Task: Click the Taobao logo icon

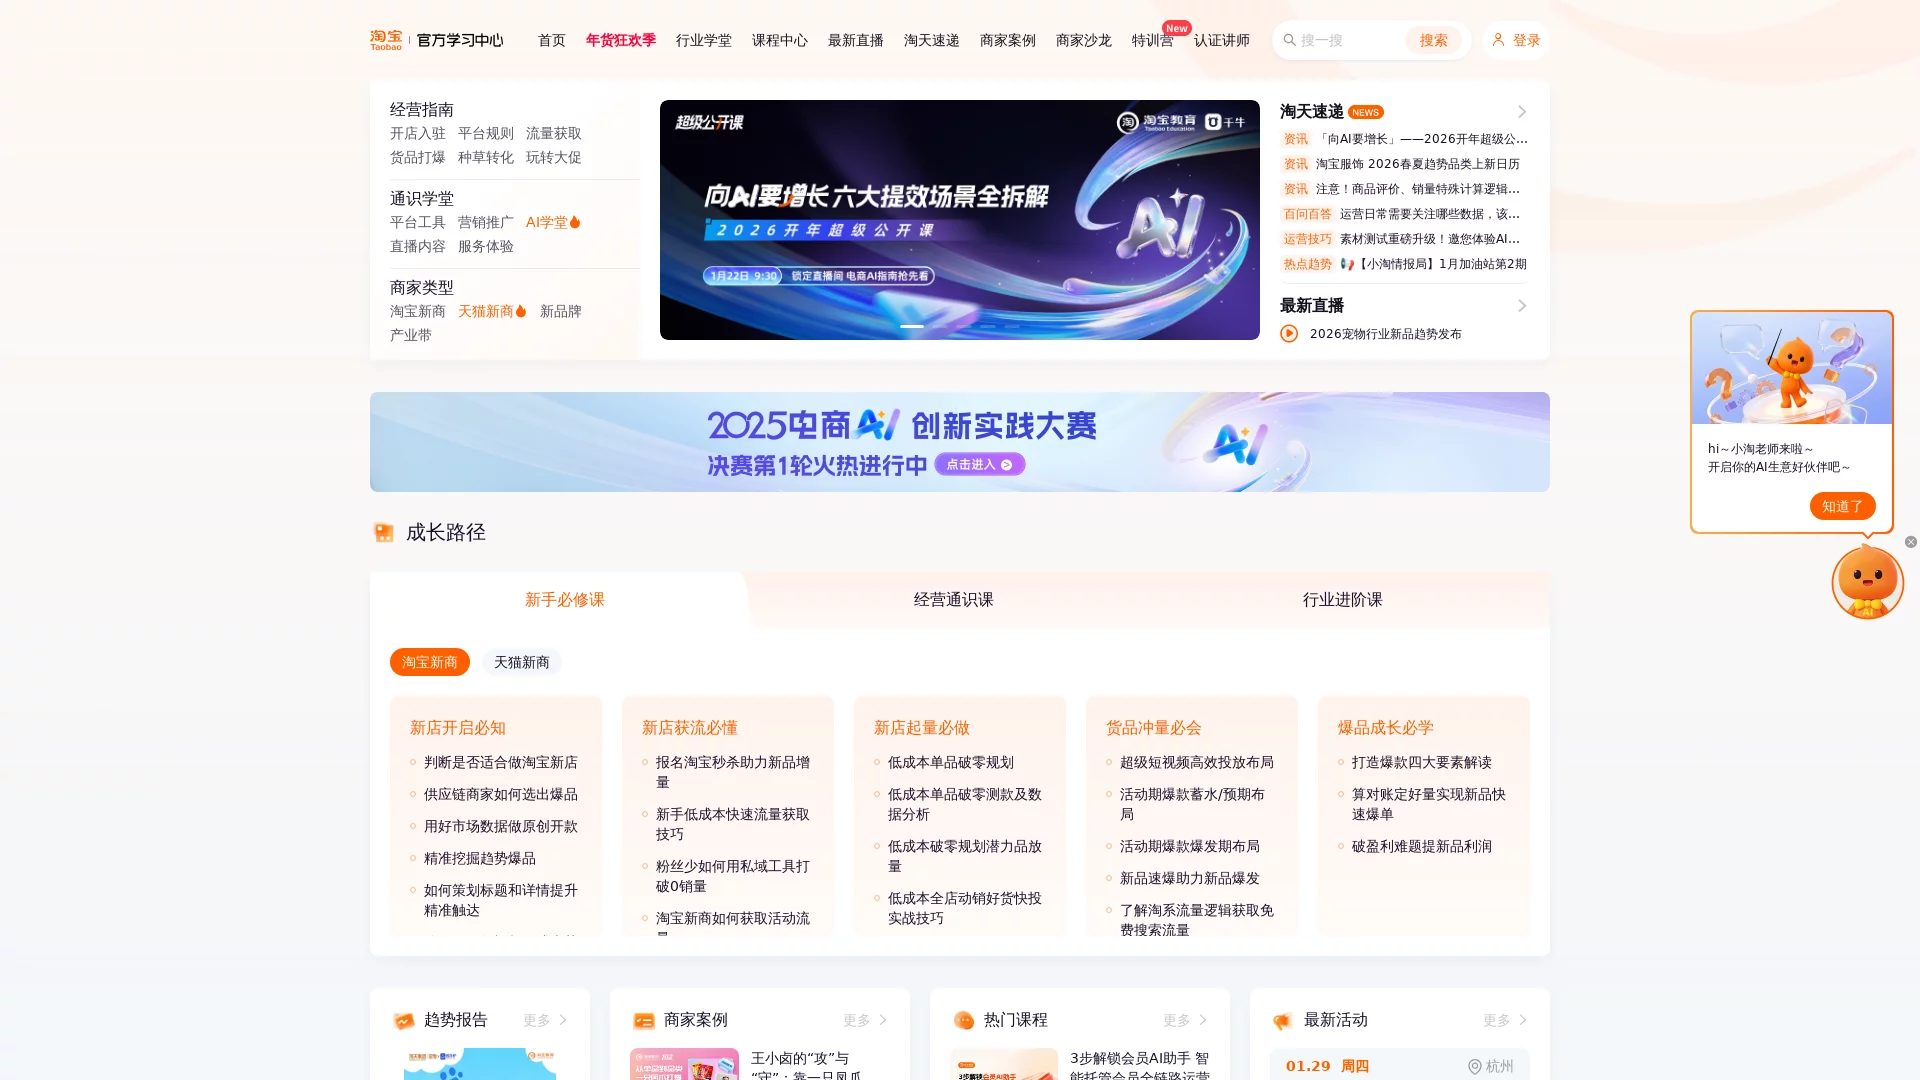Action: (x=385, y=39)
